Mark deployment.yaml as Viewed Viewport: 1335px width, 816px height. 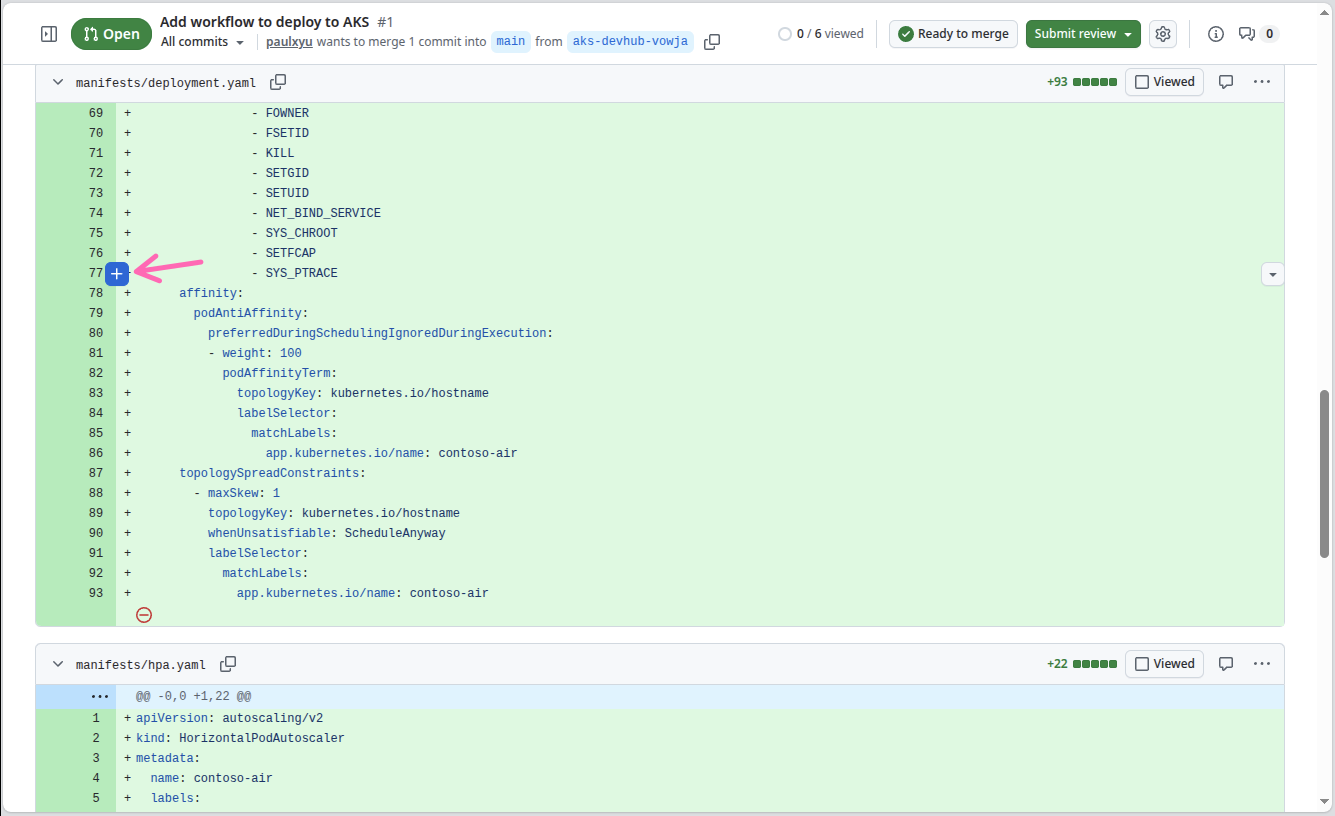(1164, 82)
